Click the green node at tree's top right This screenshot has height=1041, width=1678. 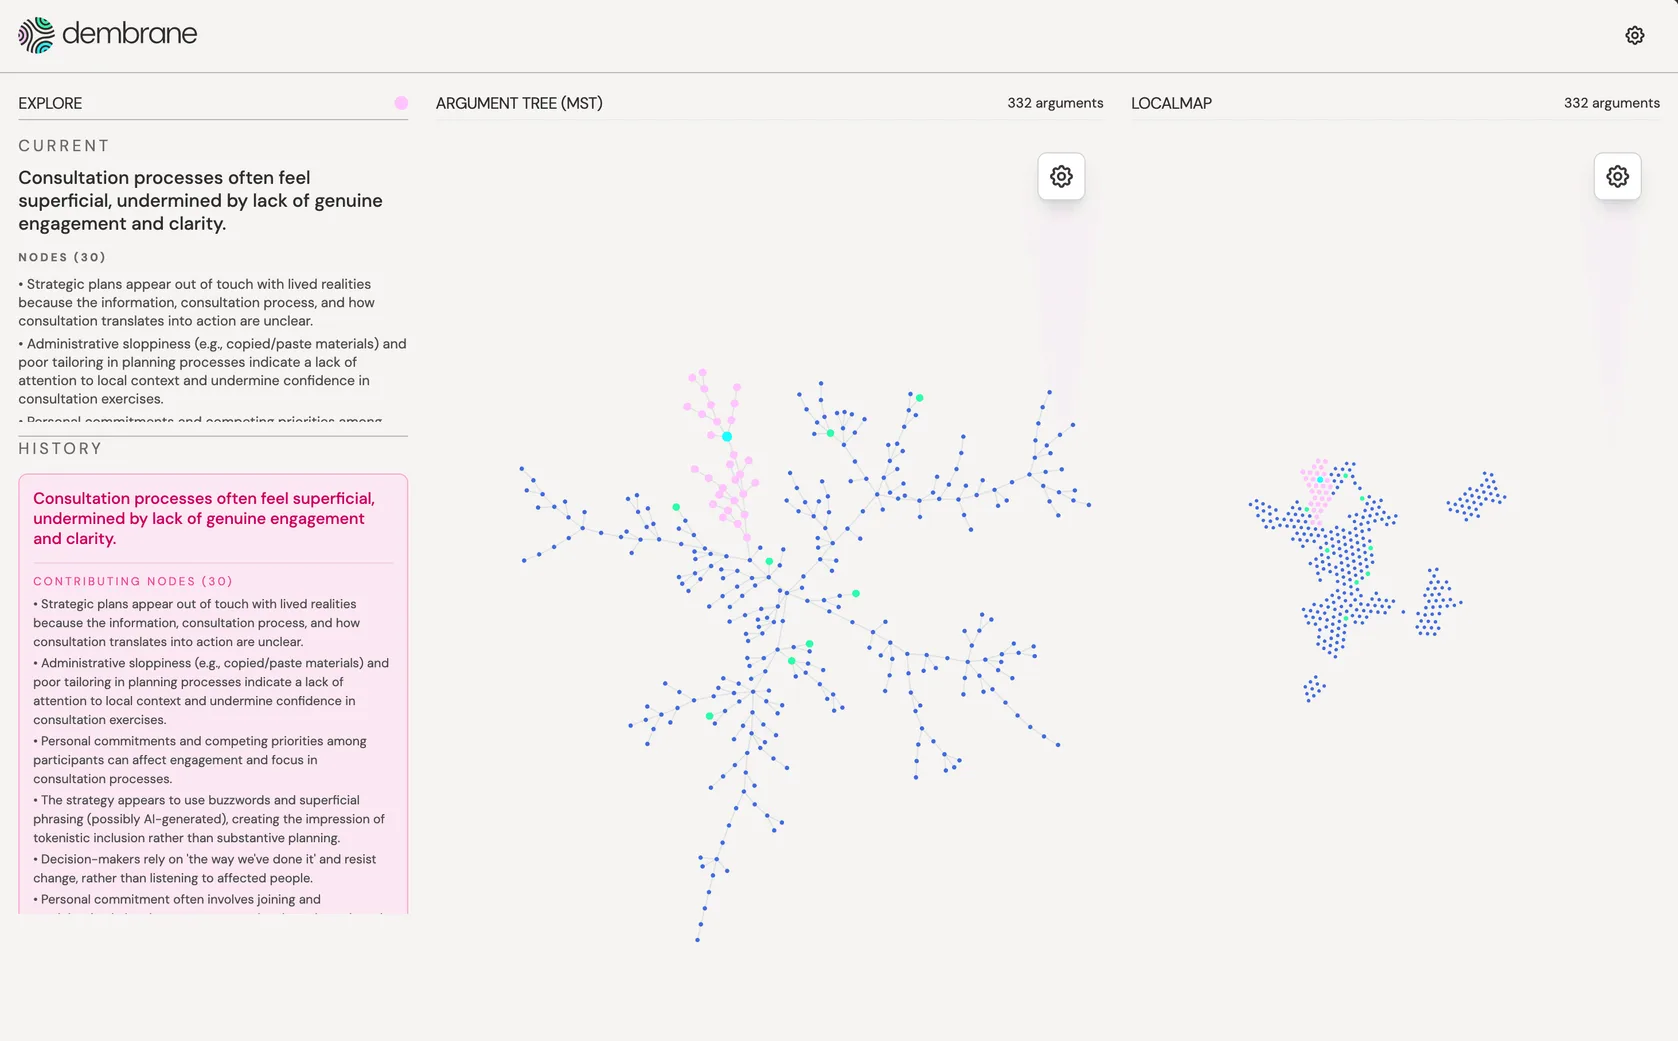(919, 398)
